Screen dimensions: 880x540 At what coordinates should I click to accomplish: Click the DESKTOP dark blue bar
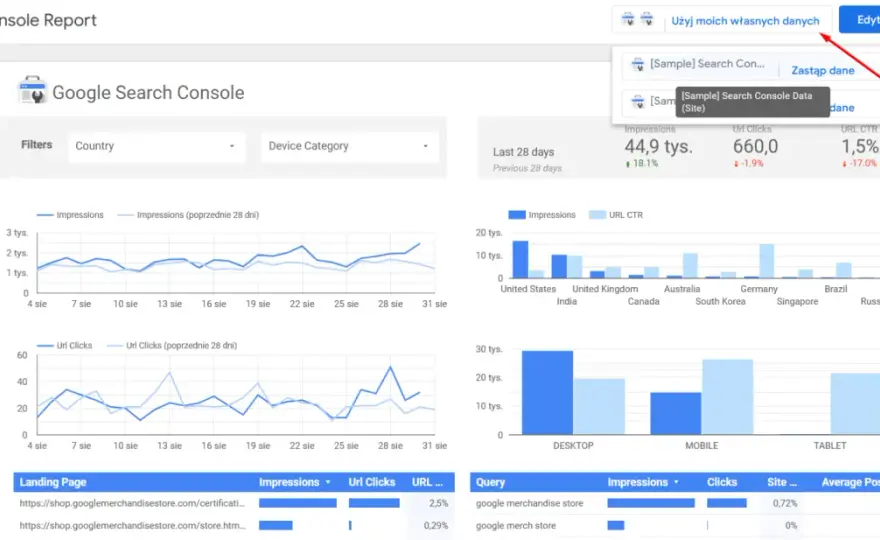tap(547, 392)
